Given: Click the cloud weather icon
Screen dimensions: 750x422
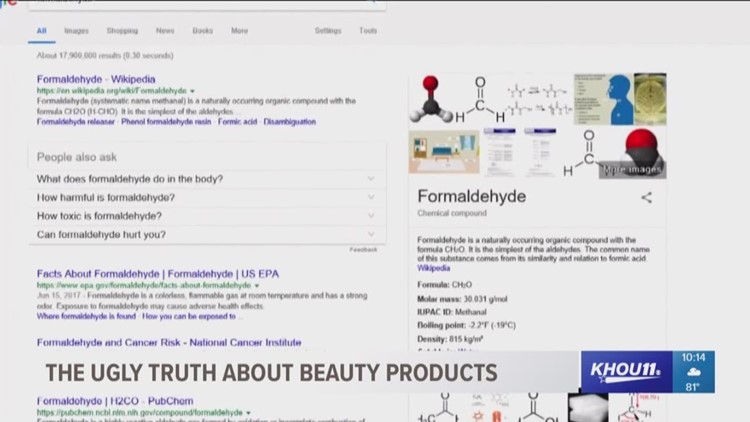Looking at the screenshot, I should 694,372.
